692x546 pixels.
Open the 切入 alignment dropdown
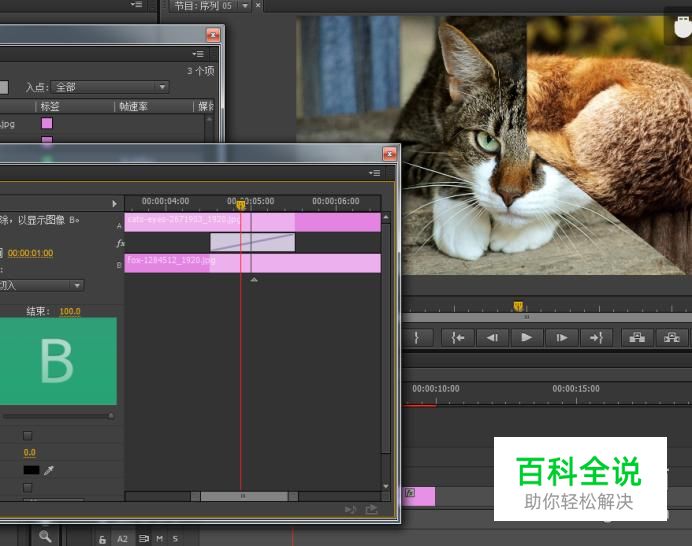pyautogui.click(x=41, y=286)
